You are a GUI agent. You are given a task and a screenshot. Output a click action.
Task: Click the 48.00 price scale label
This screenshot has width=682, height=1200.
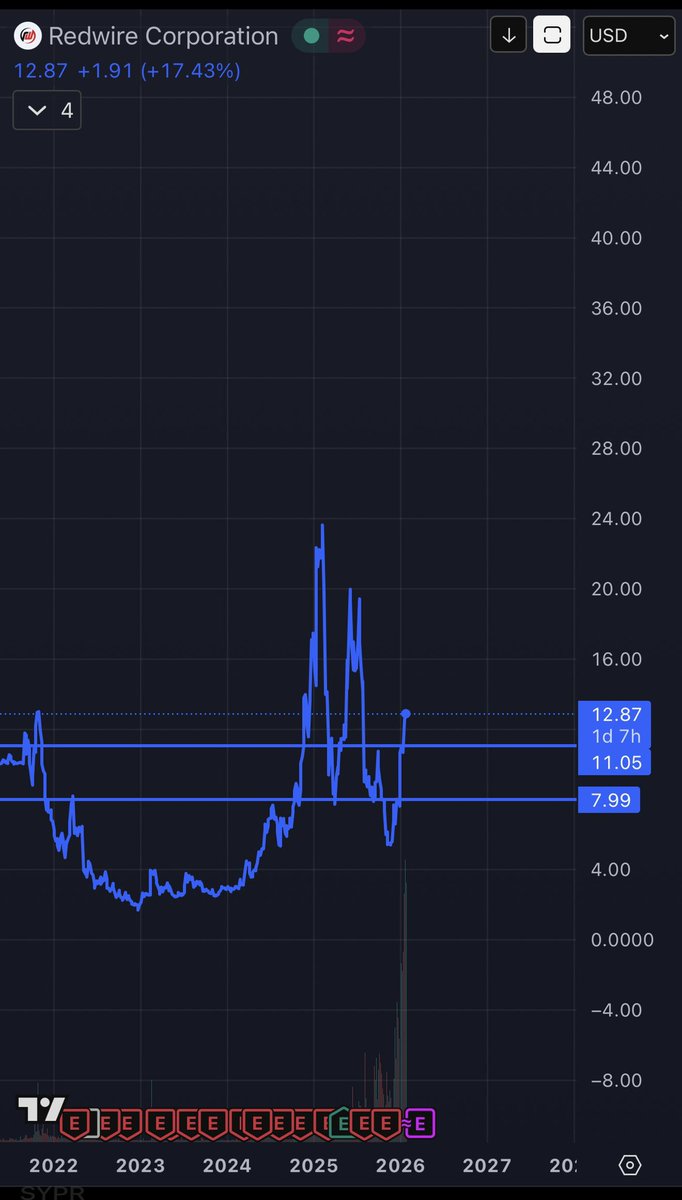[x=617, y=98]
